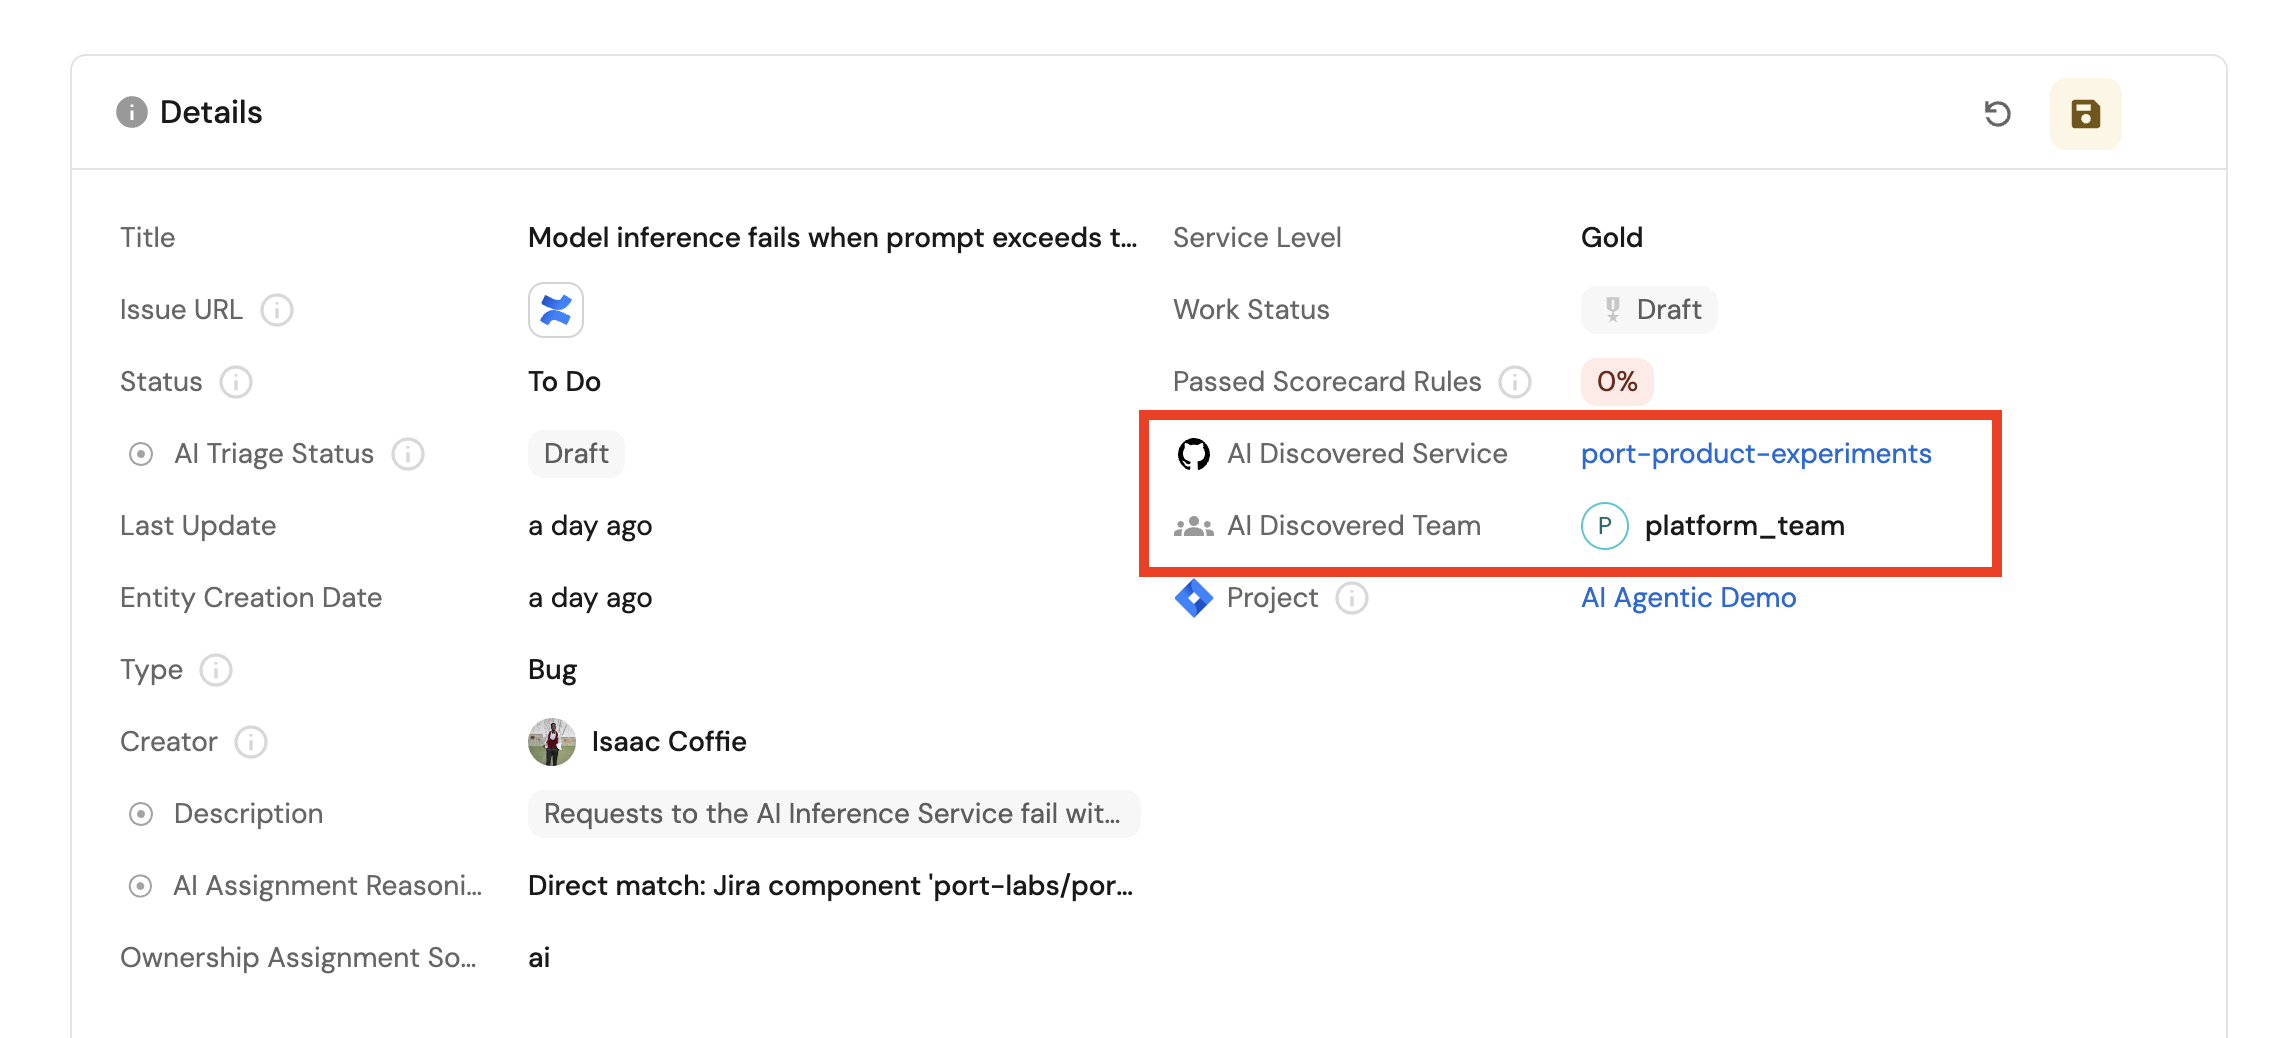Click the info icon beside Creator
The image size is (2276, 1038).
(x=251, y=742)
